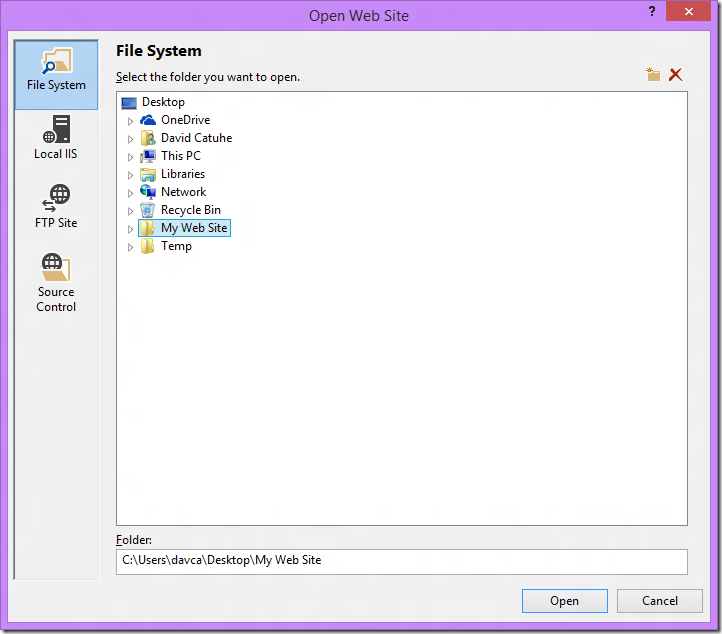Select the Libraries label
722x634 pixels.
(183, 174)
